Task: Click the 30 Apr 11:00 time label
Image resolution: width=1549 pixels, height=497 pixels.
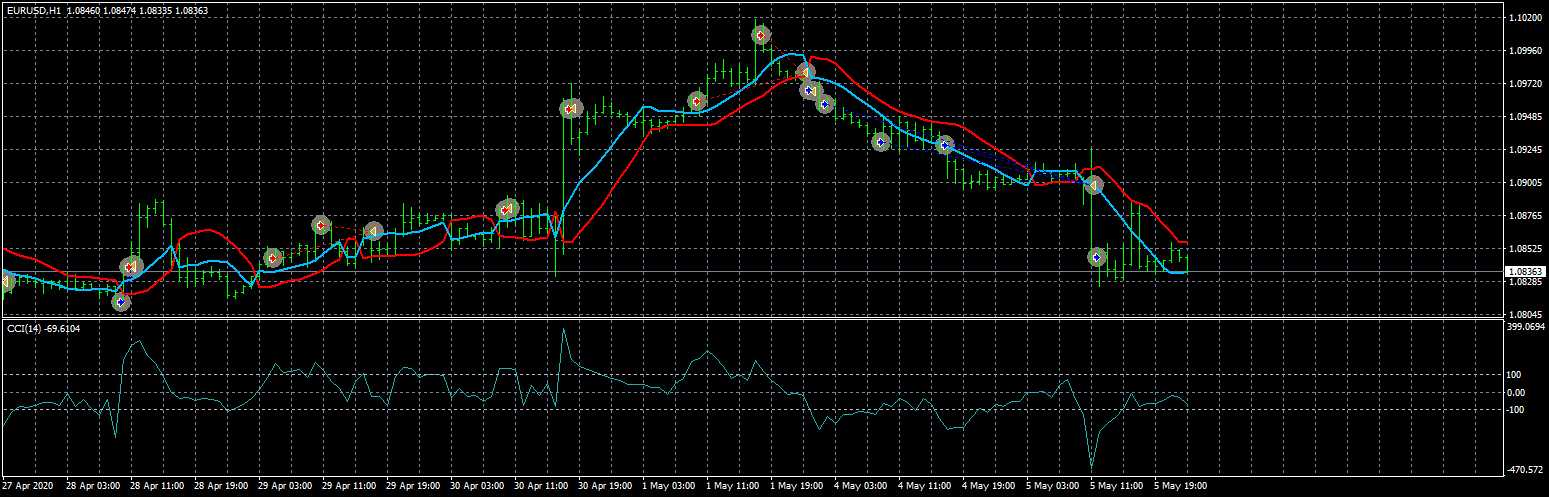Action: 541,487
